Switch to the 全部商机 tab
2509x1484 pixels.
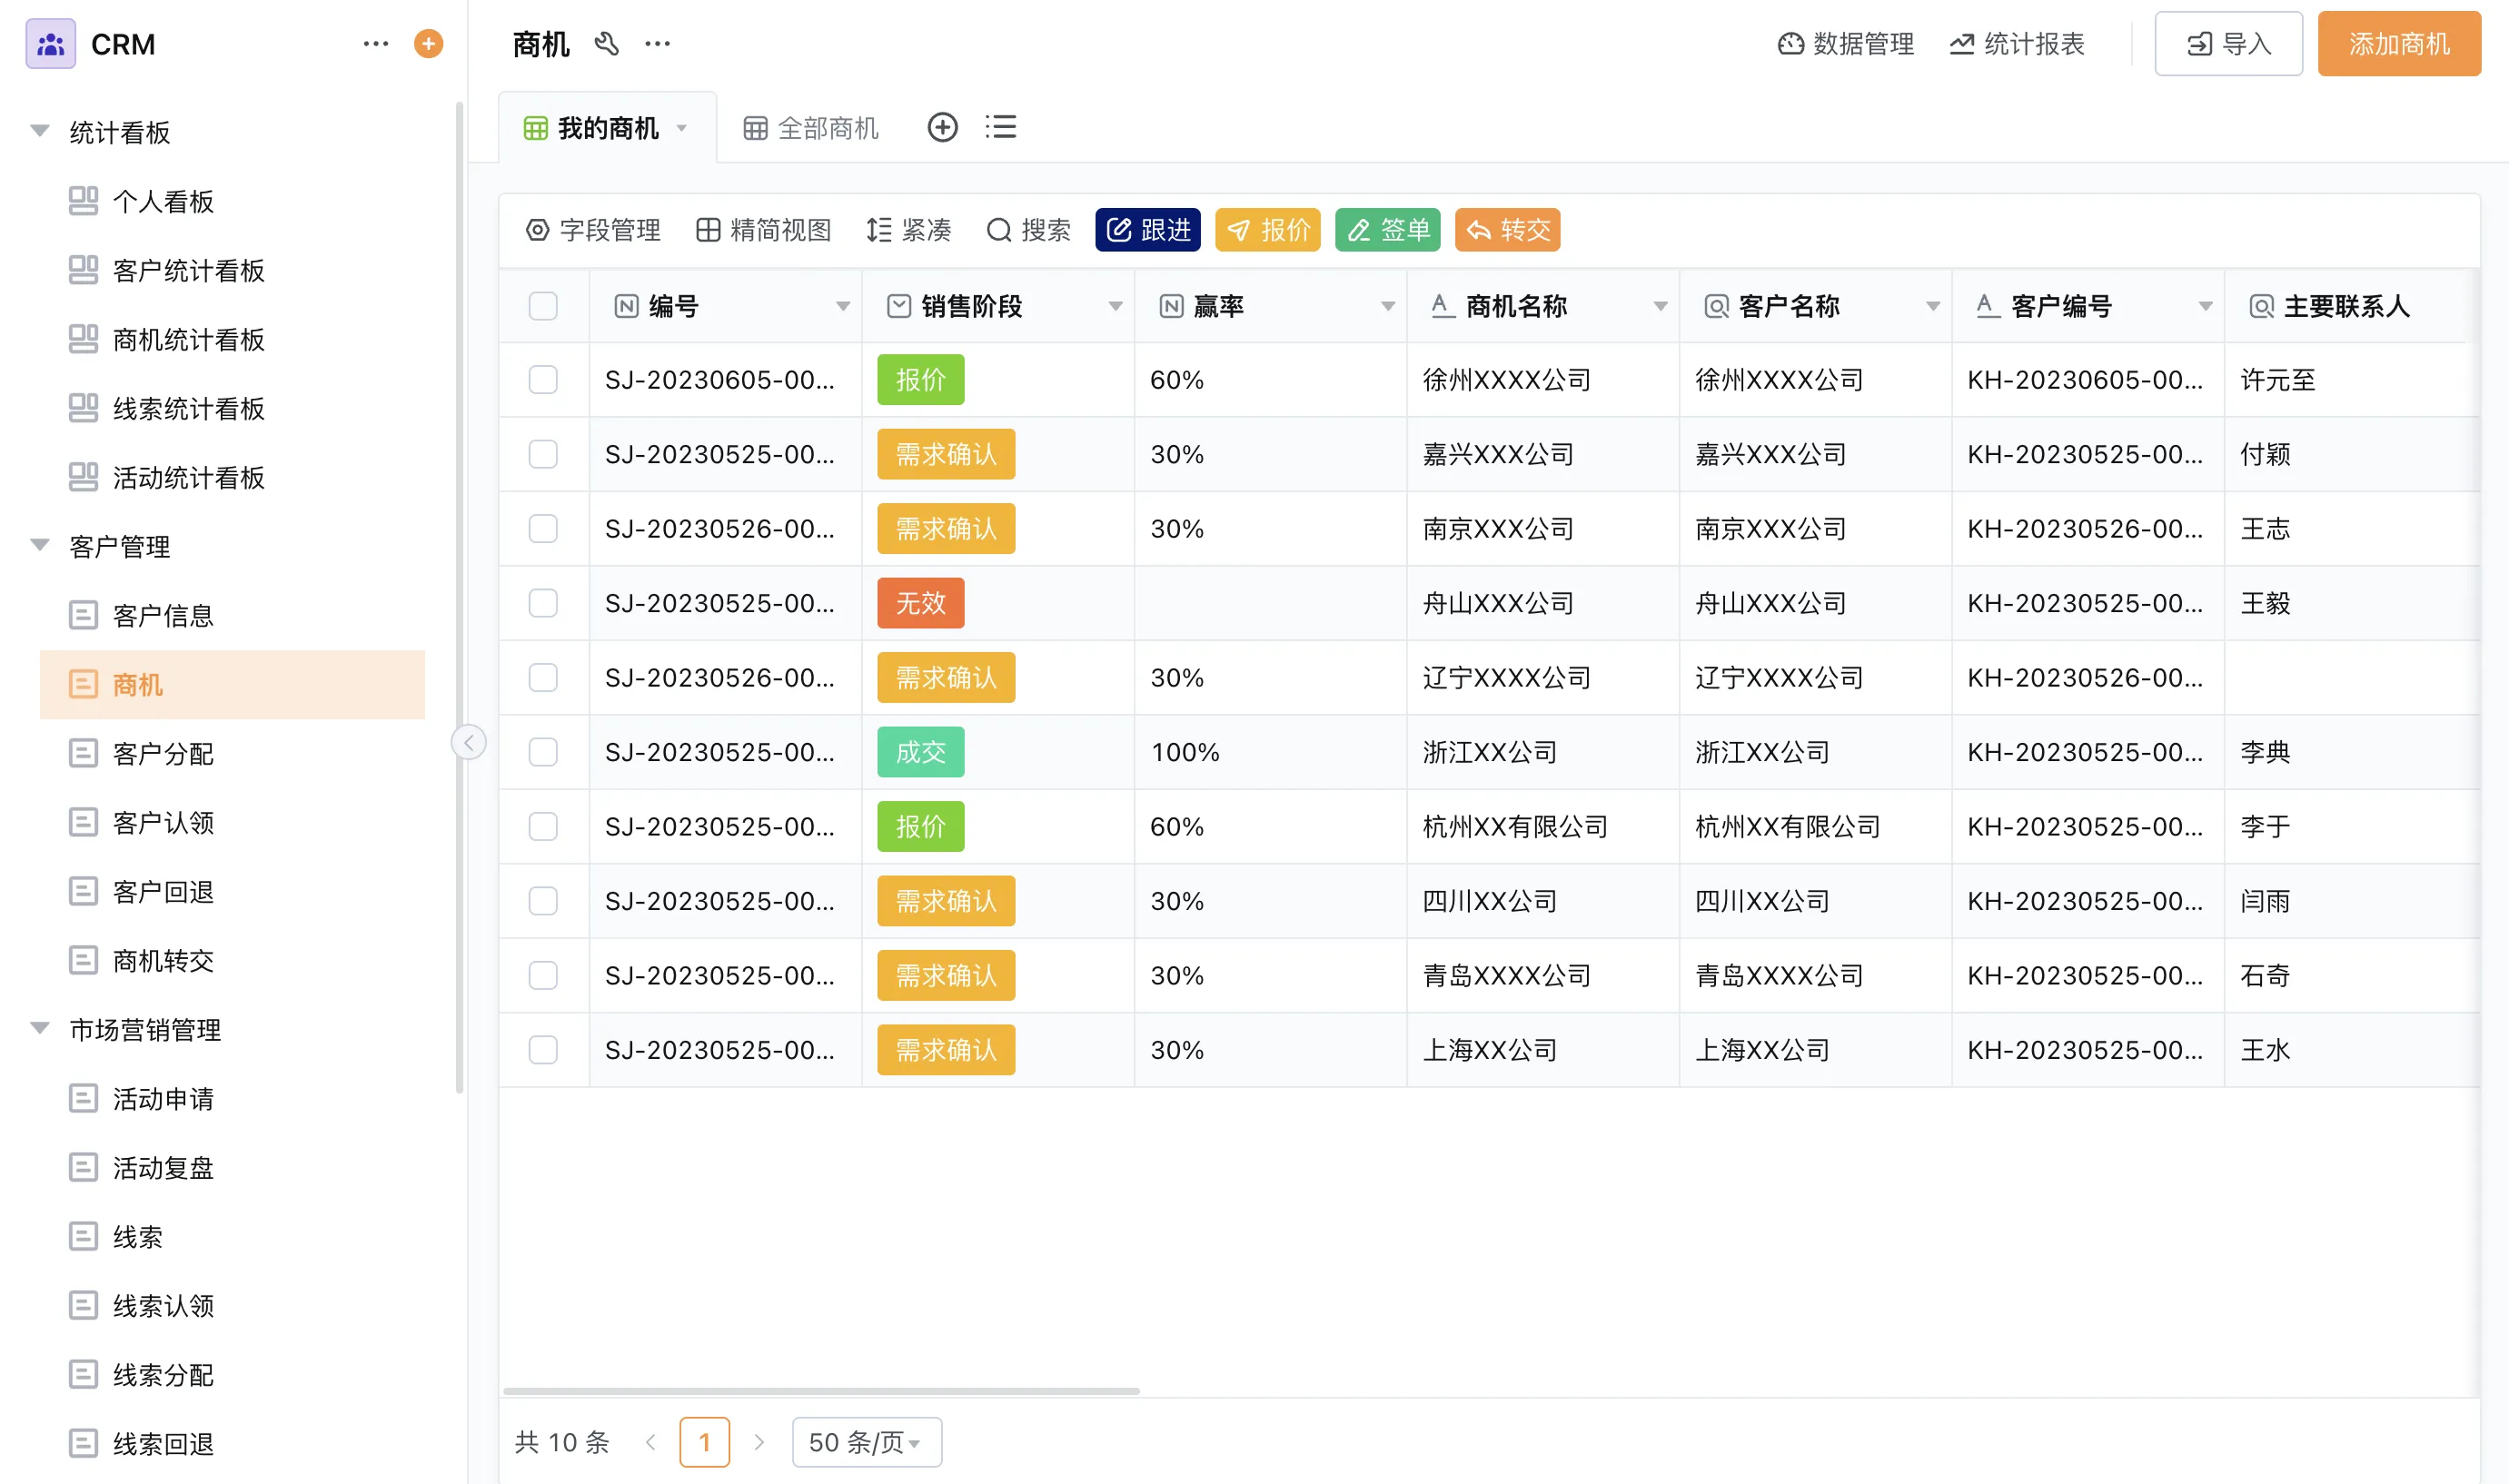(811, 128)
